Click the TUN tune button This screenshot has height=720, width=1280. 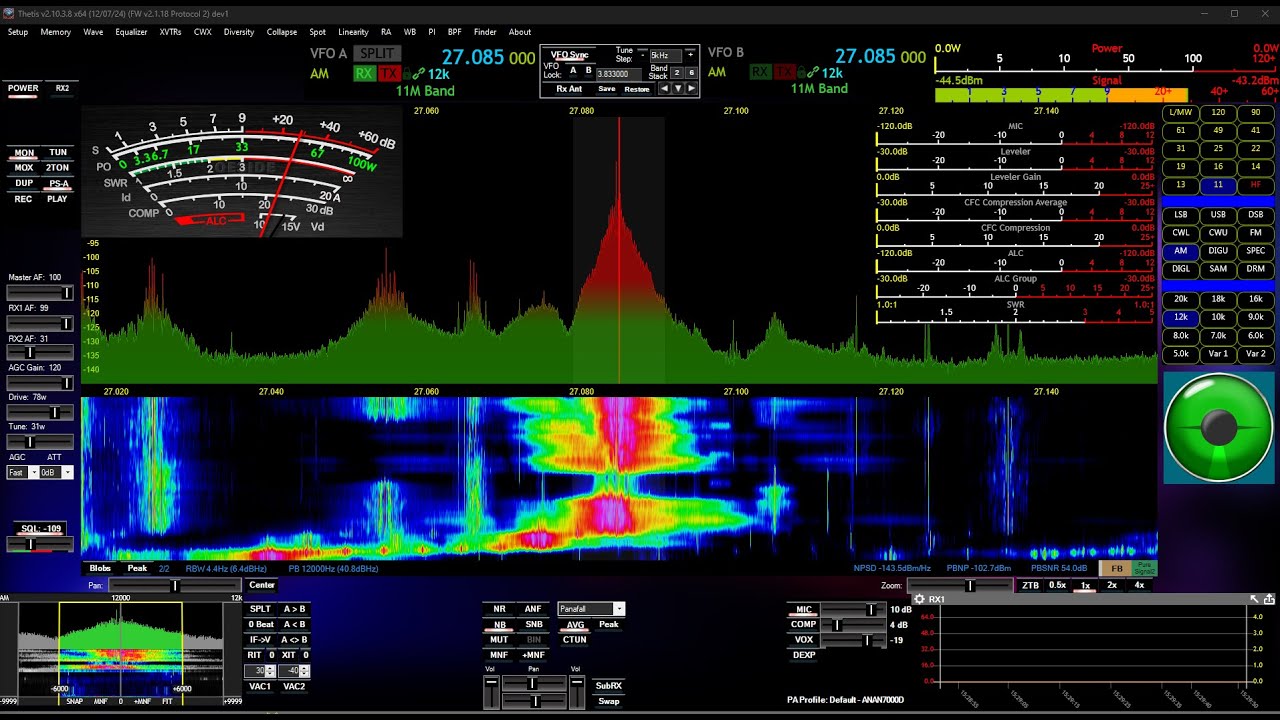coord(58,153)
